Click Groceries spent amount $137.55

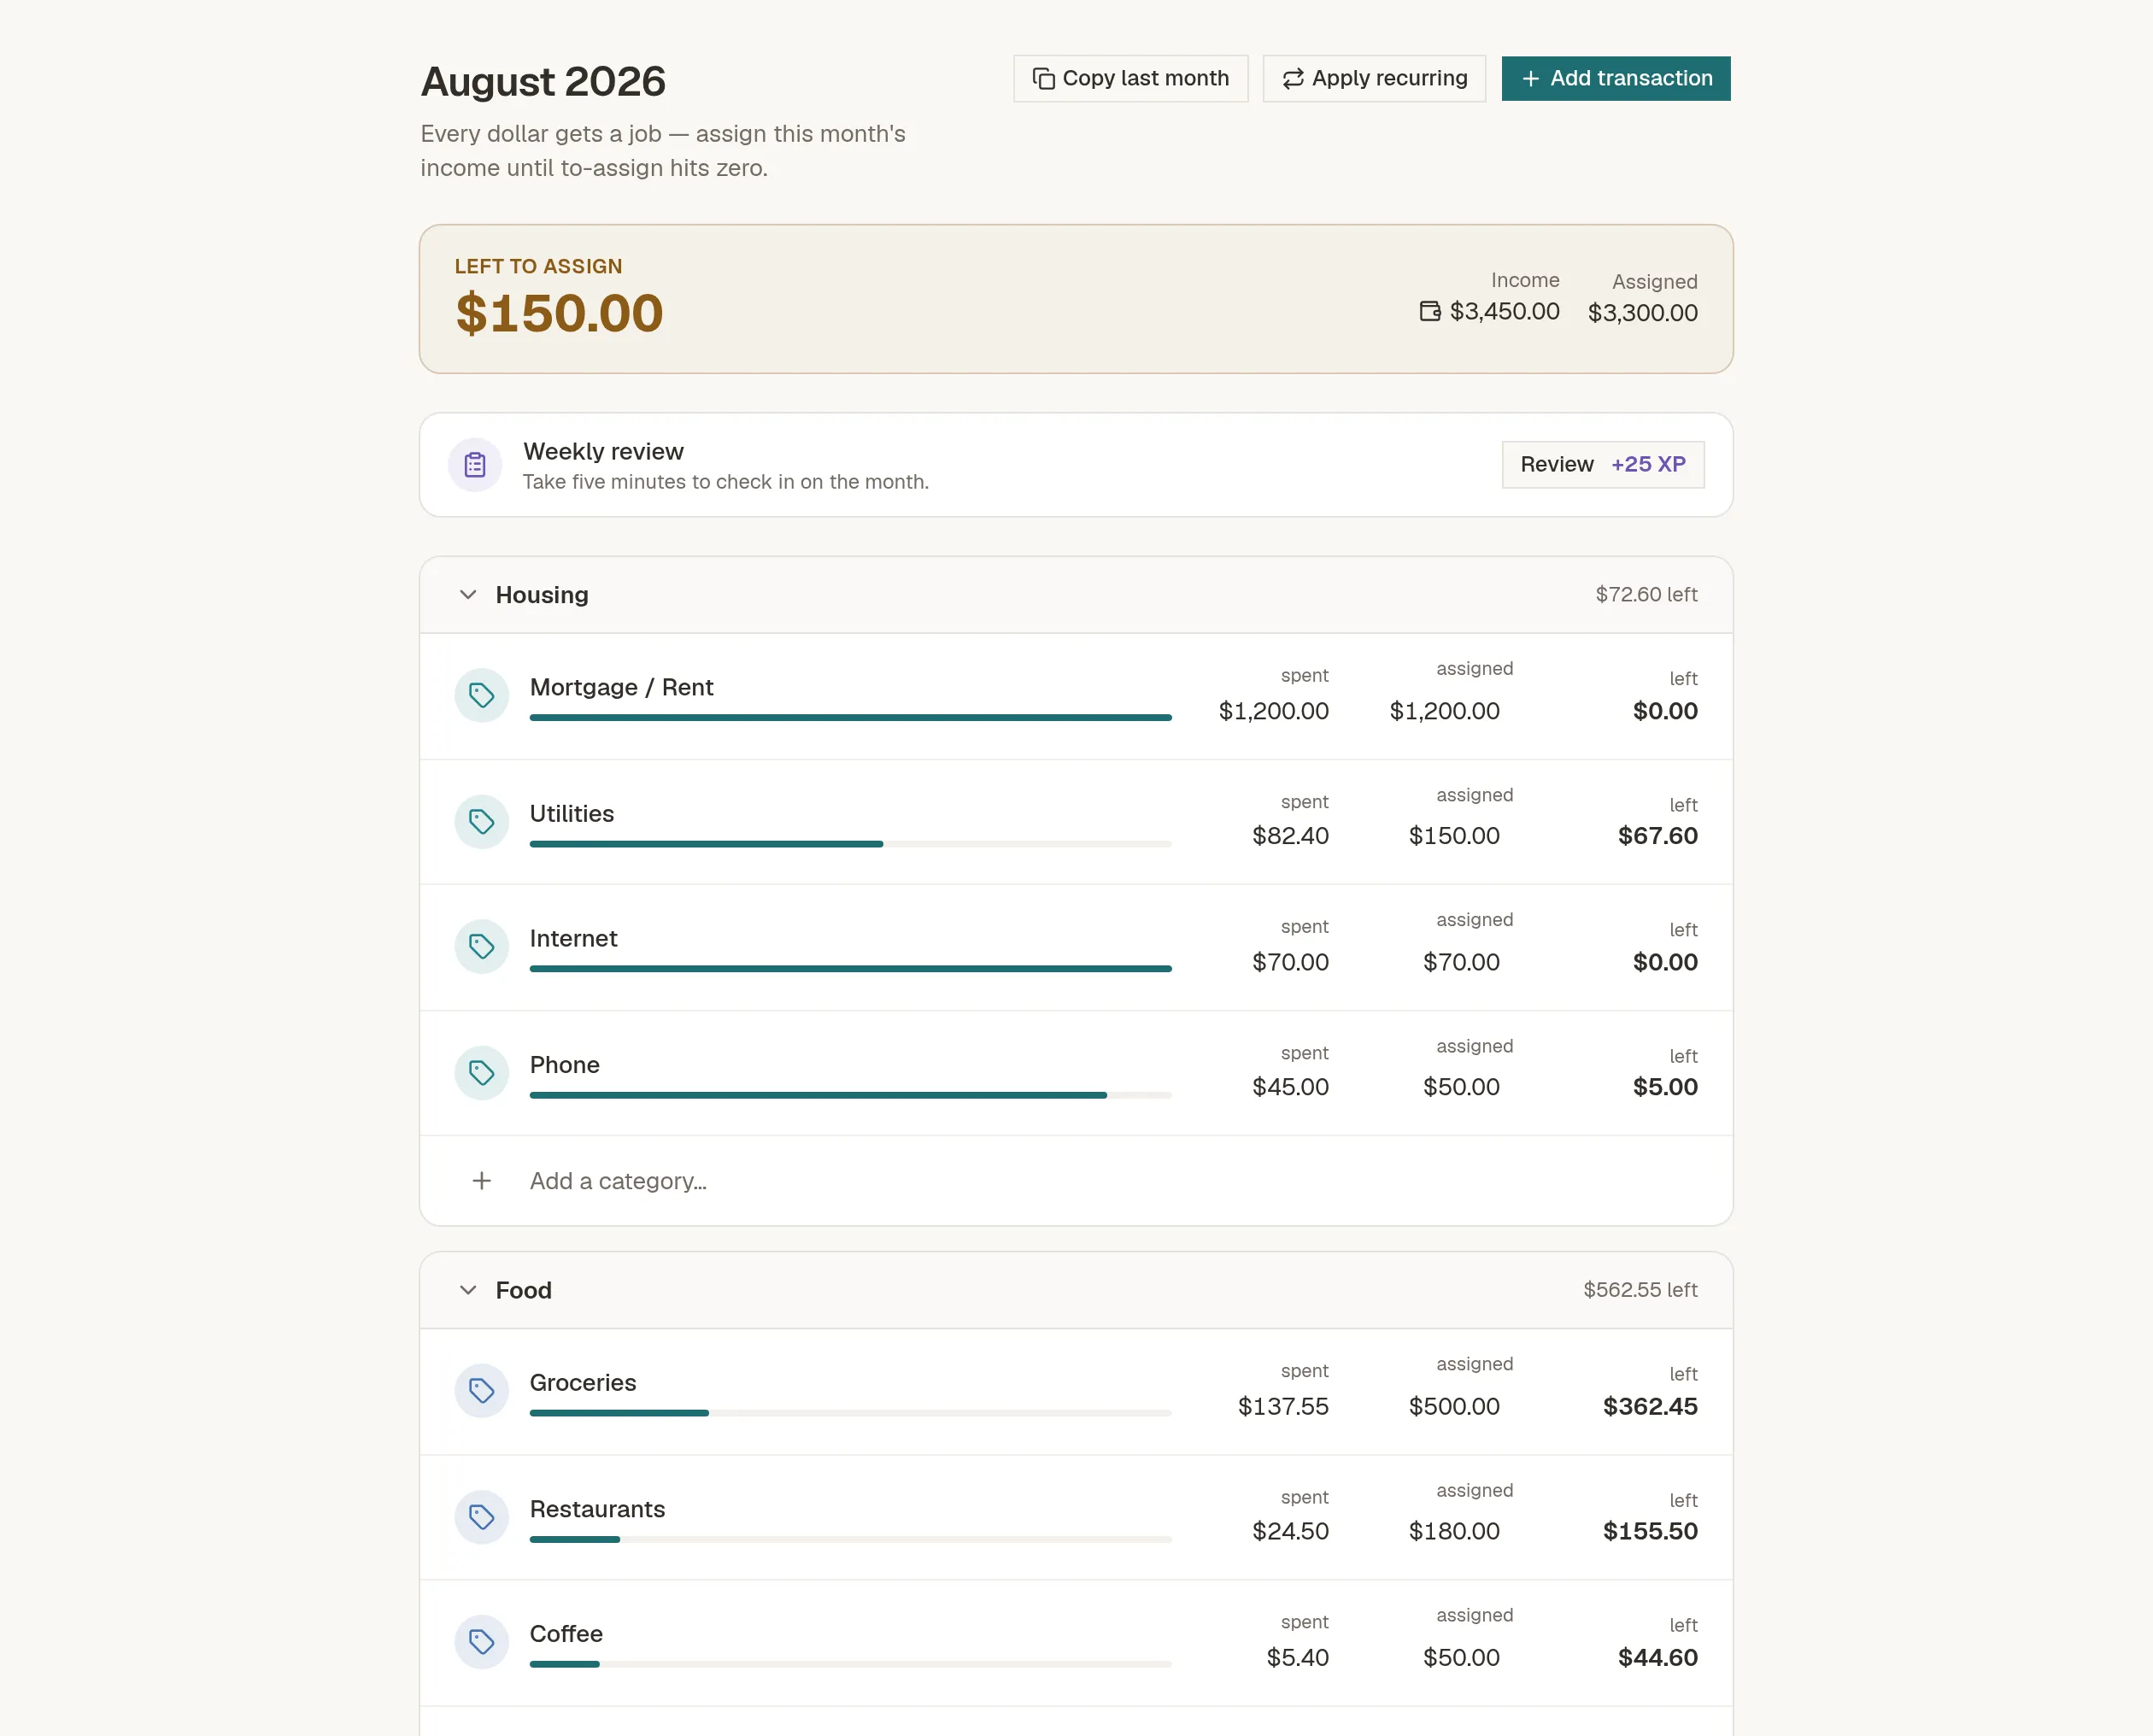[x=1283, y=1407]
